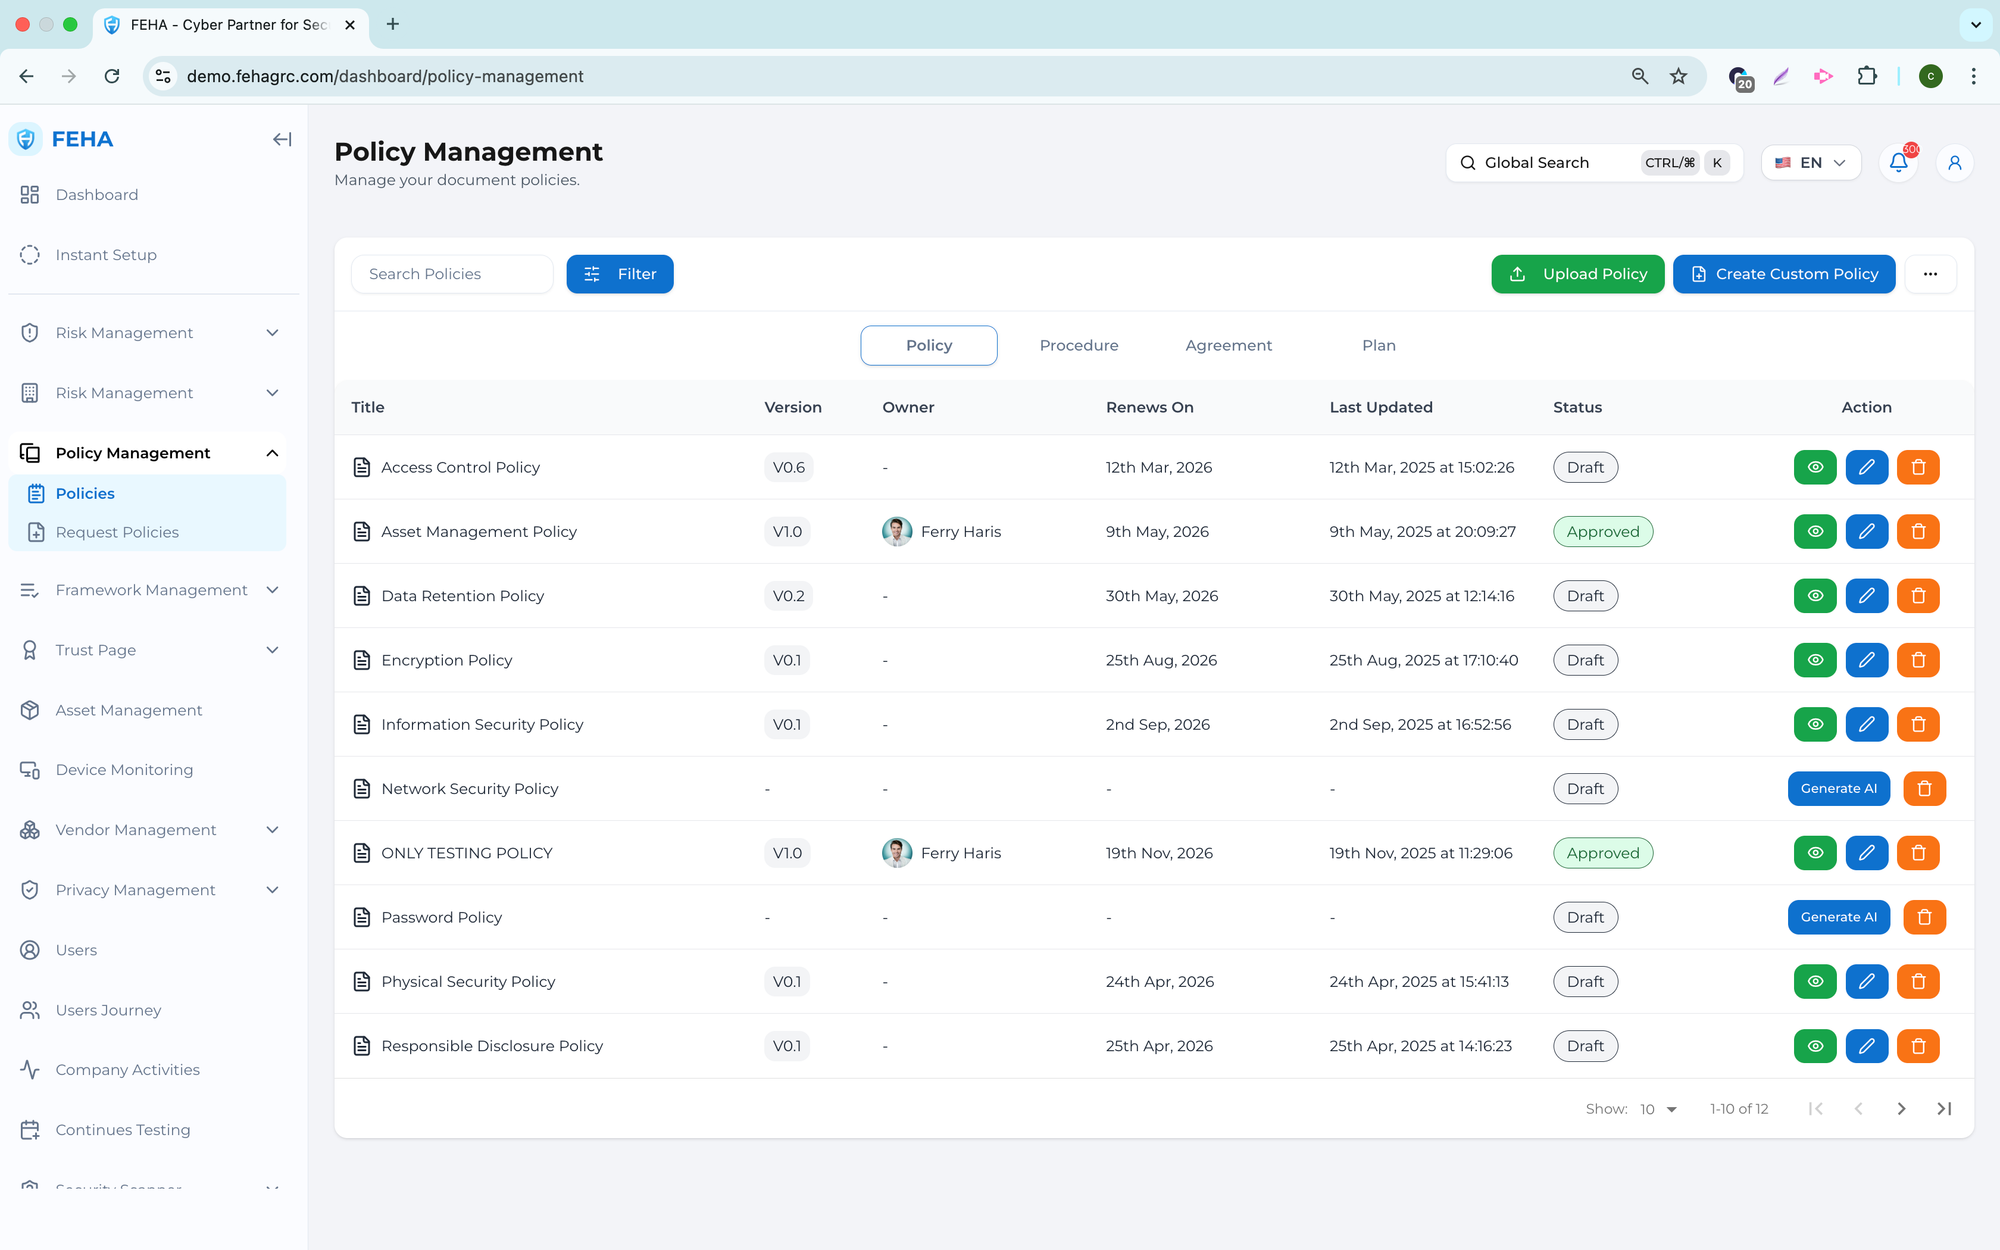
Task: View the Responsible Disclosure Policy
Action: pyautogui.click(x=1815, y=1046)
